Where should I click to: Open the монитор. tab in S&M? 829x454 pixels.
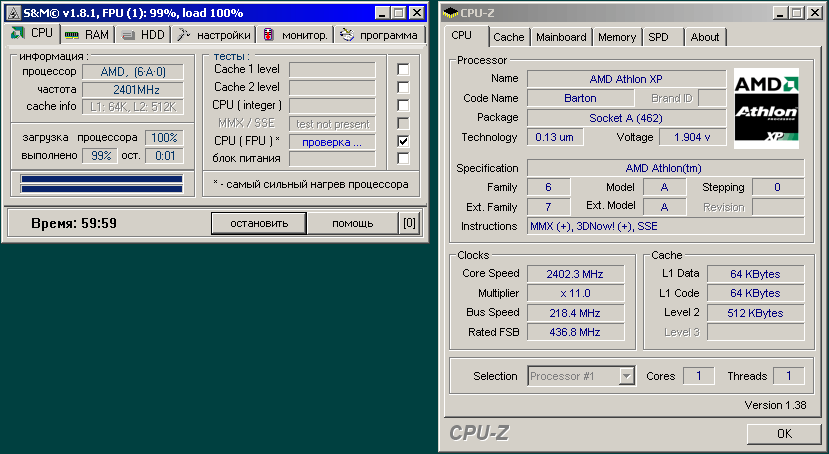click(x=296, y=35)
